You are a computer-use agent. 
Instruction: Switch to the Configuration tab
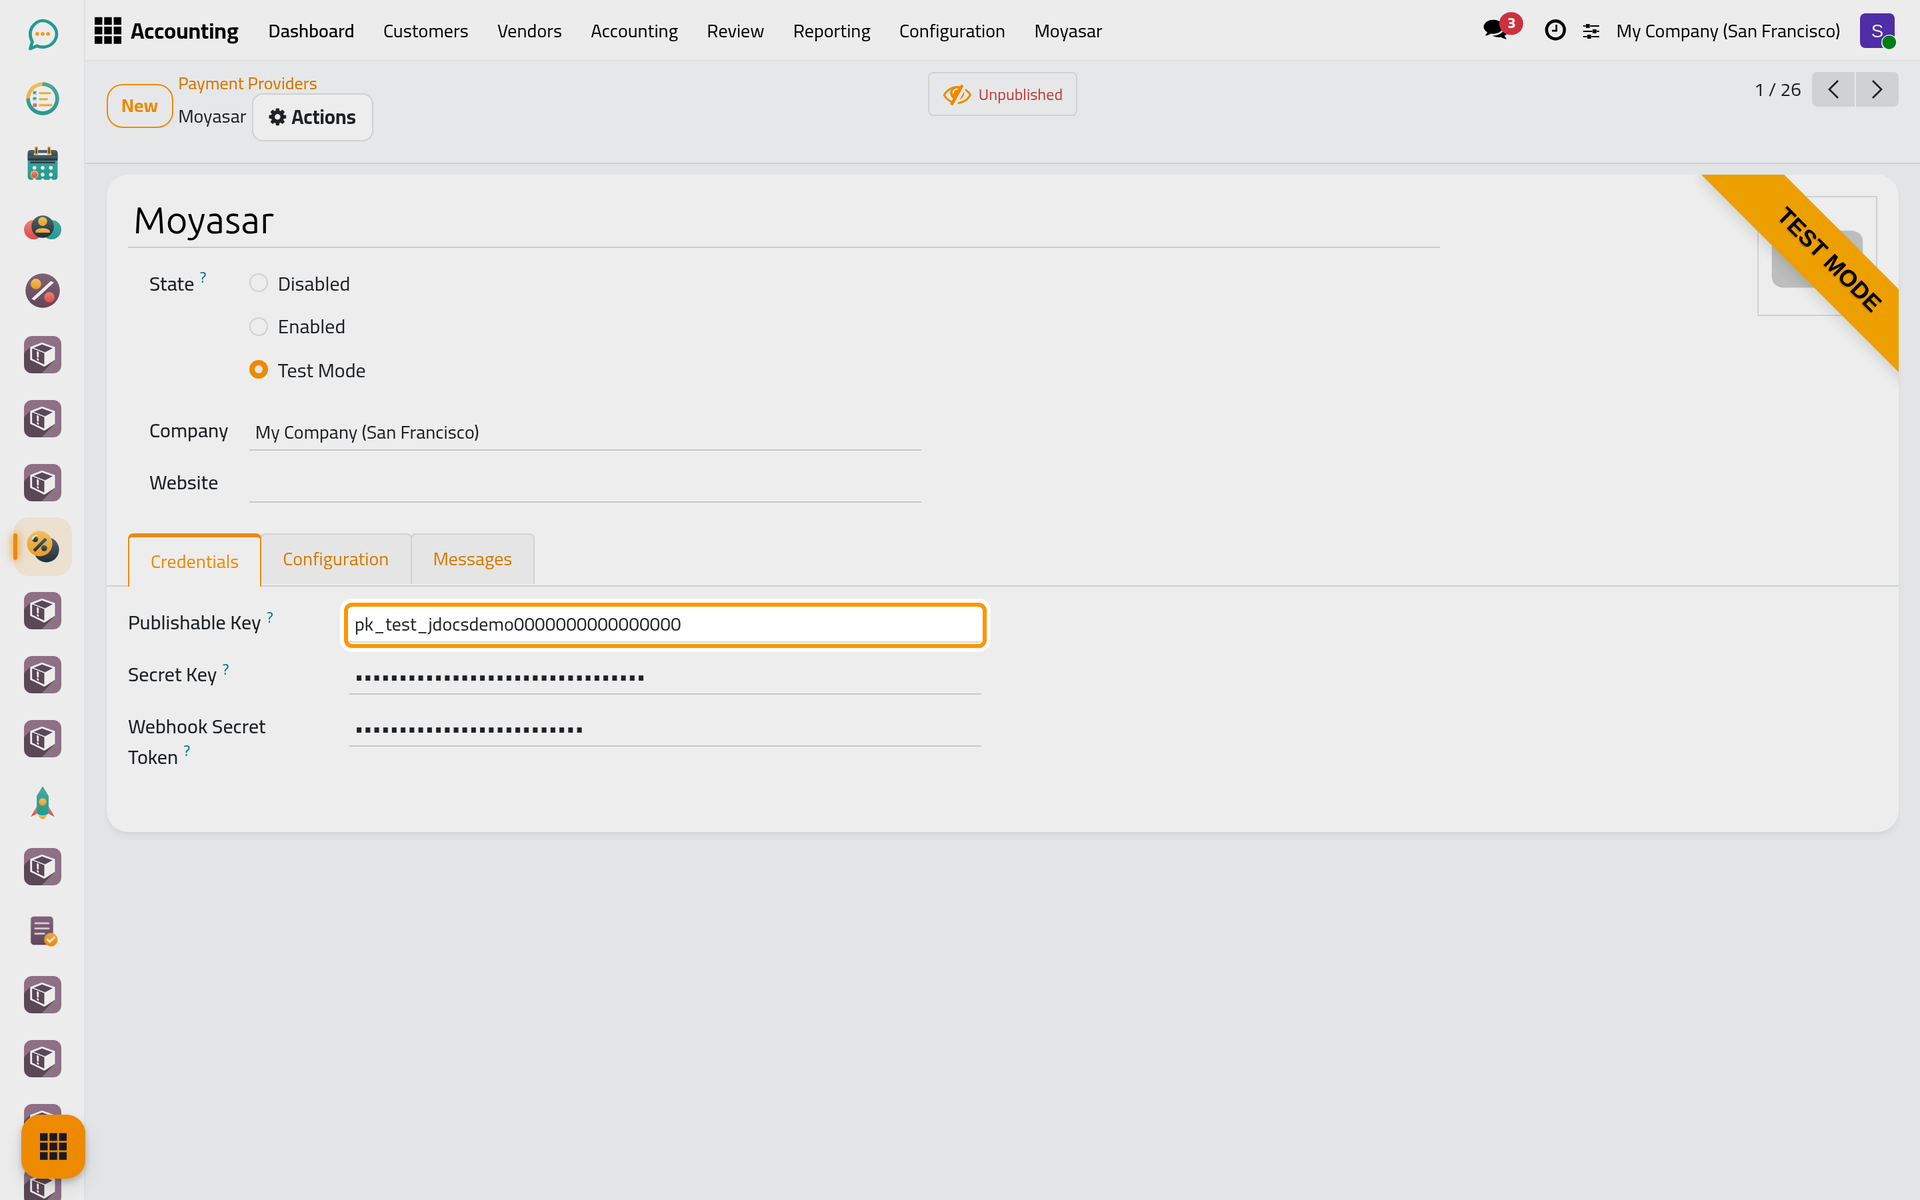point(336,559)
